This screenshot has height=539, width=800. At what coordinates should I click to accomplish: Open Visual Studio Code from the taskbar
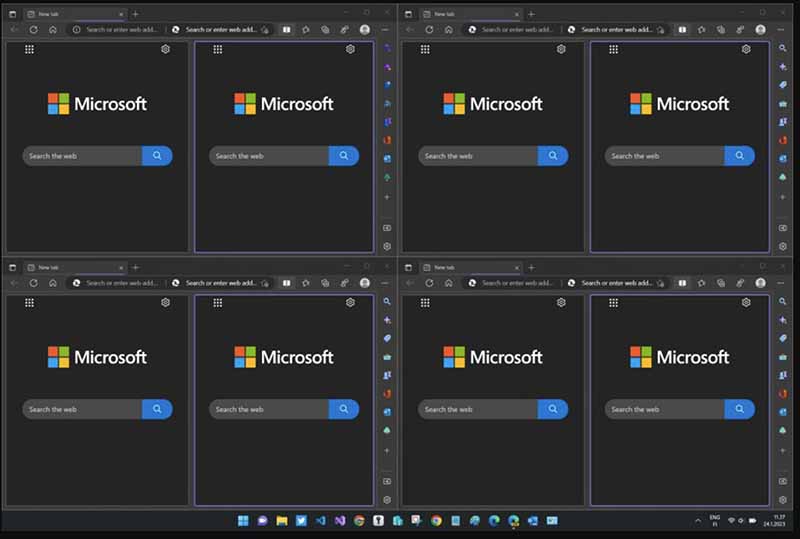coord(320,521)
